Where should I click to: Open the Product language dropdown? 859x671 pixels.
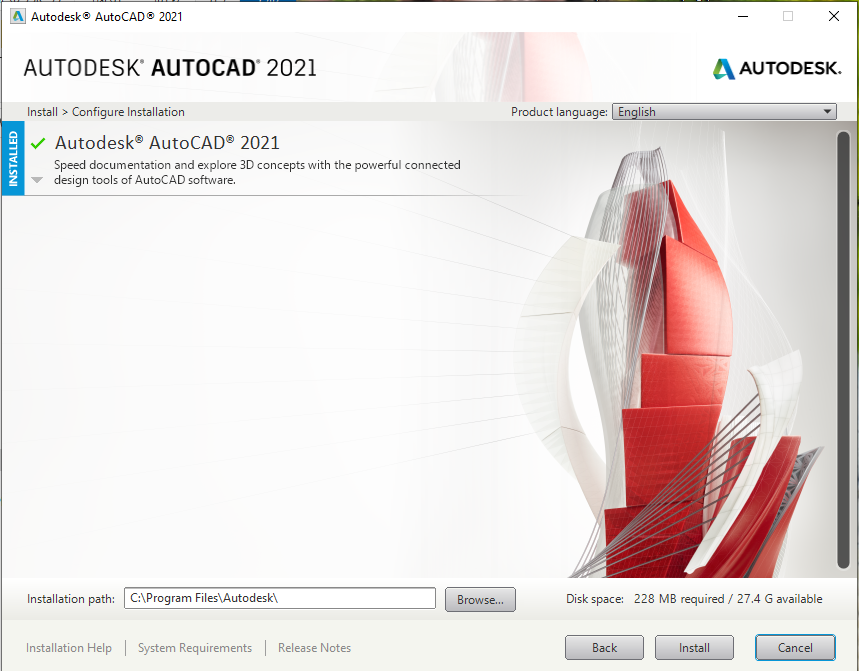point(724,112)
